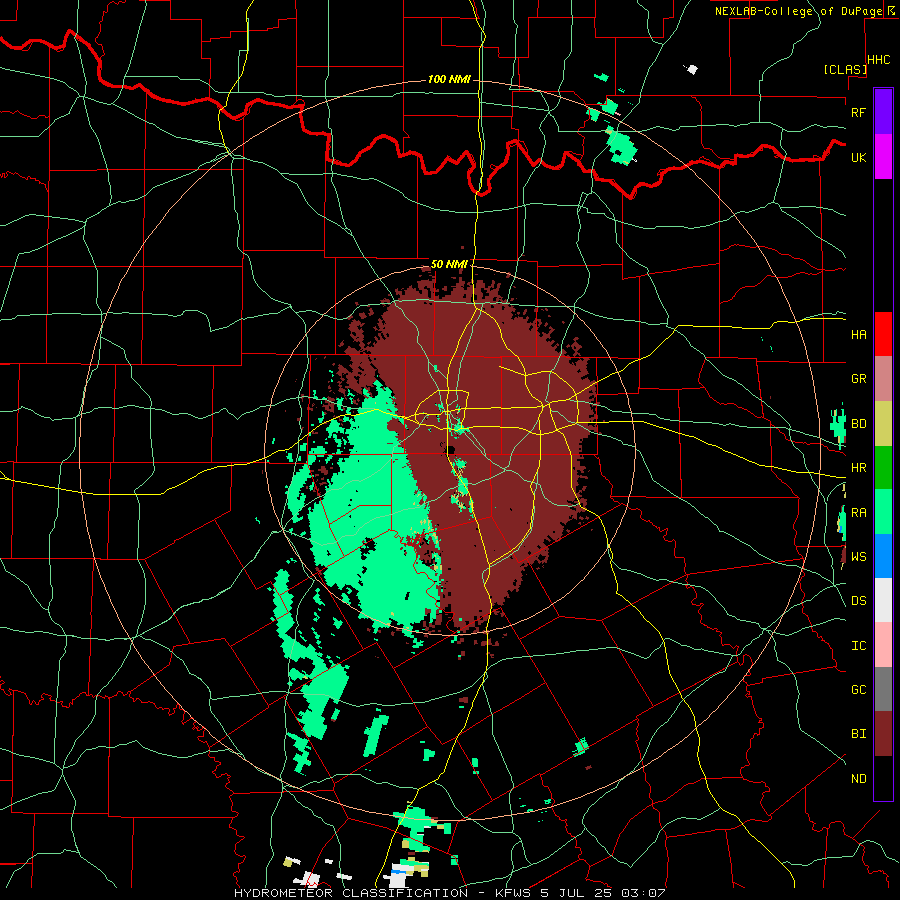Click the RF legend label
The image size is (900, 900).
pos(858,112)
